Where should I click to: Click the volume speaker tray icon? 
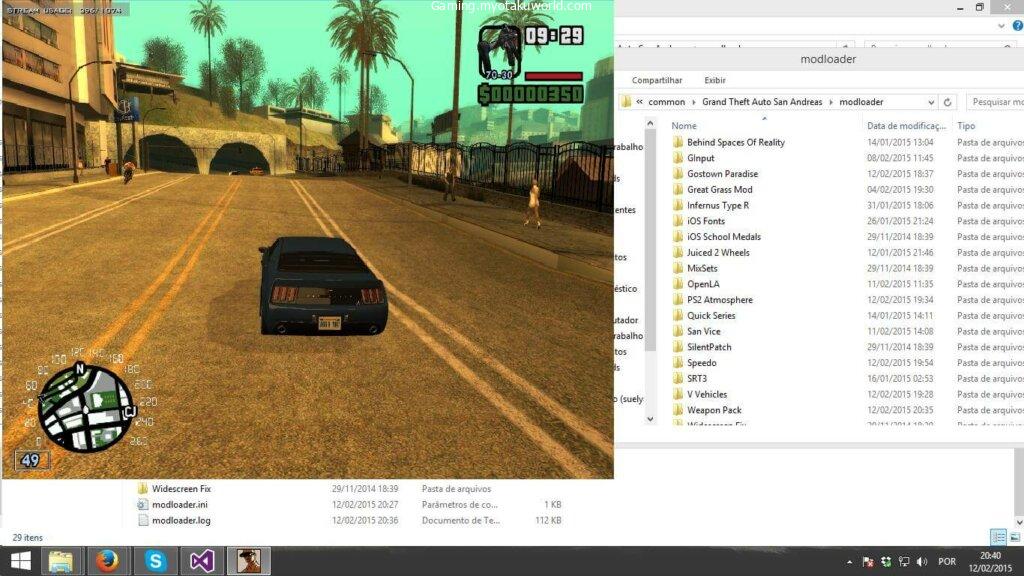point(921,562)
